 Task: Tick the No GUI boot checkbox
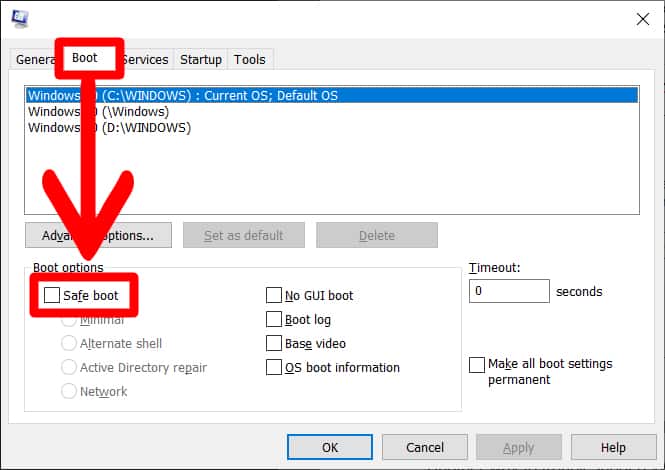coord(274,295)
